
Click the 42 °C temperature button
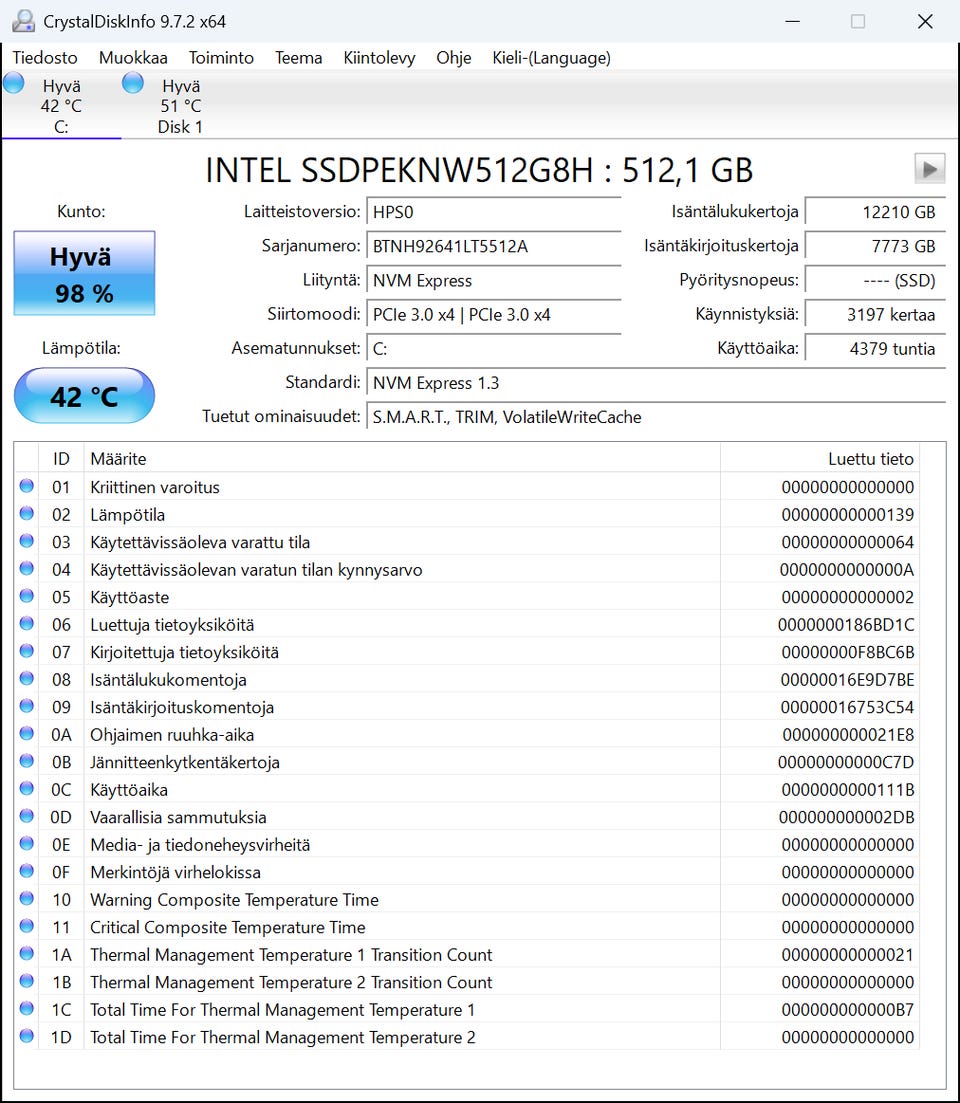coord(84,396)
